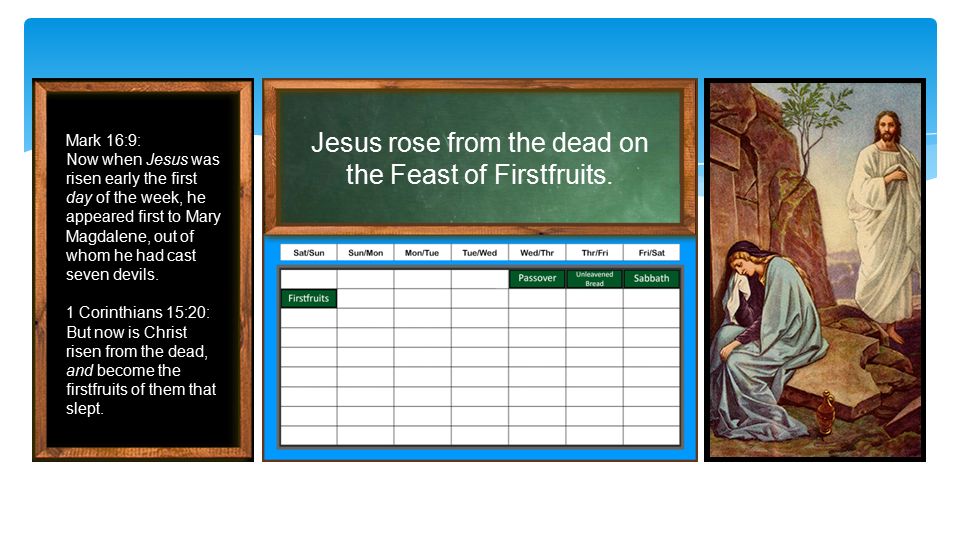Click the Wed/Thr column header
The height and width of the screenshot is (540, 960).
pyautogui.click(x=537, y=253)
